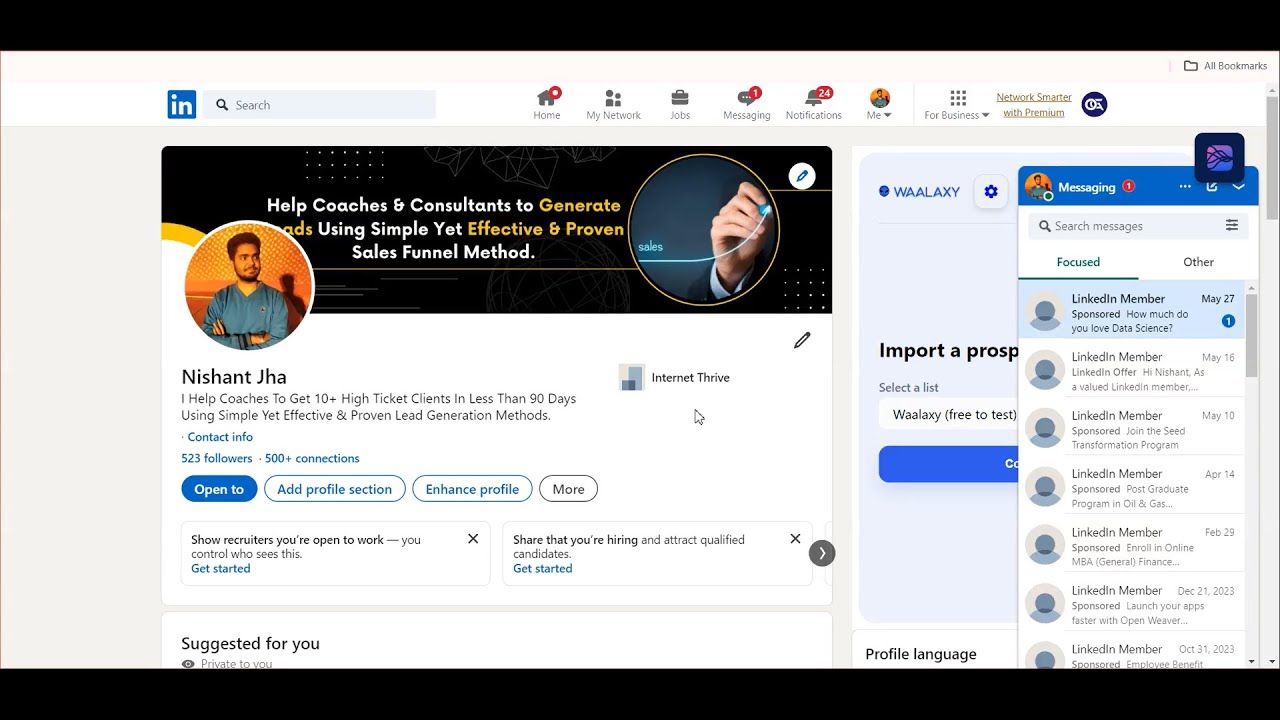Open May 10 Seed Transformation Program message

click(x=1132, y=429)
